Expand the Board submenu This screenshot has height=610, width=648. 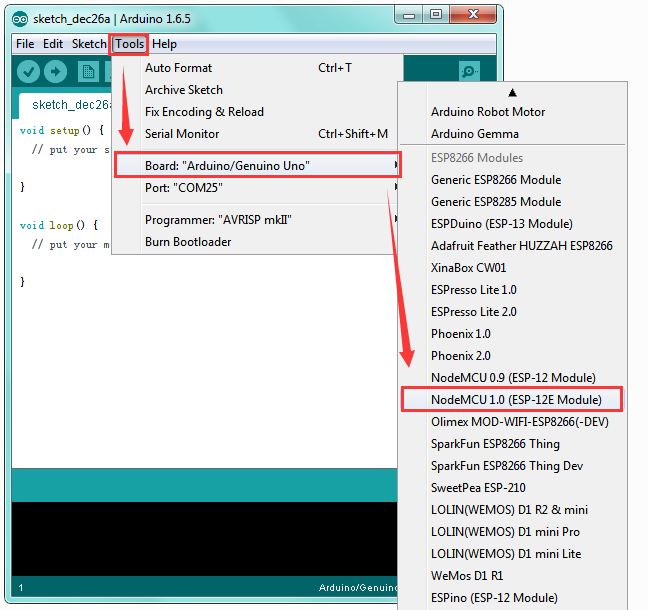coord(257,166)
